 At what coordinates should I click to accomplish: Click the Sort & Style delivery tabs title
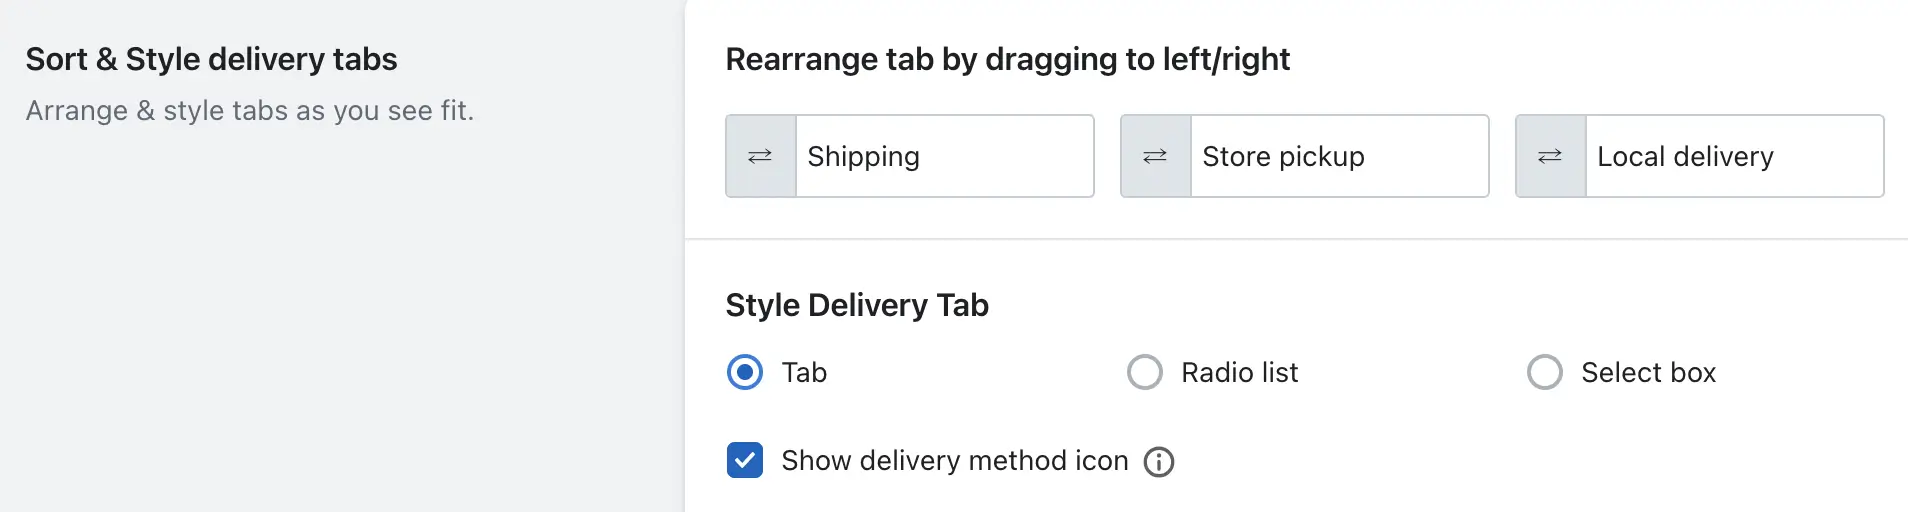(x=212, y=59)
